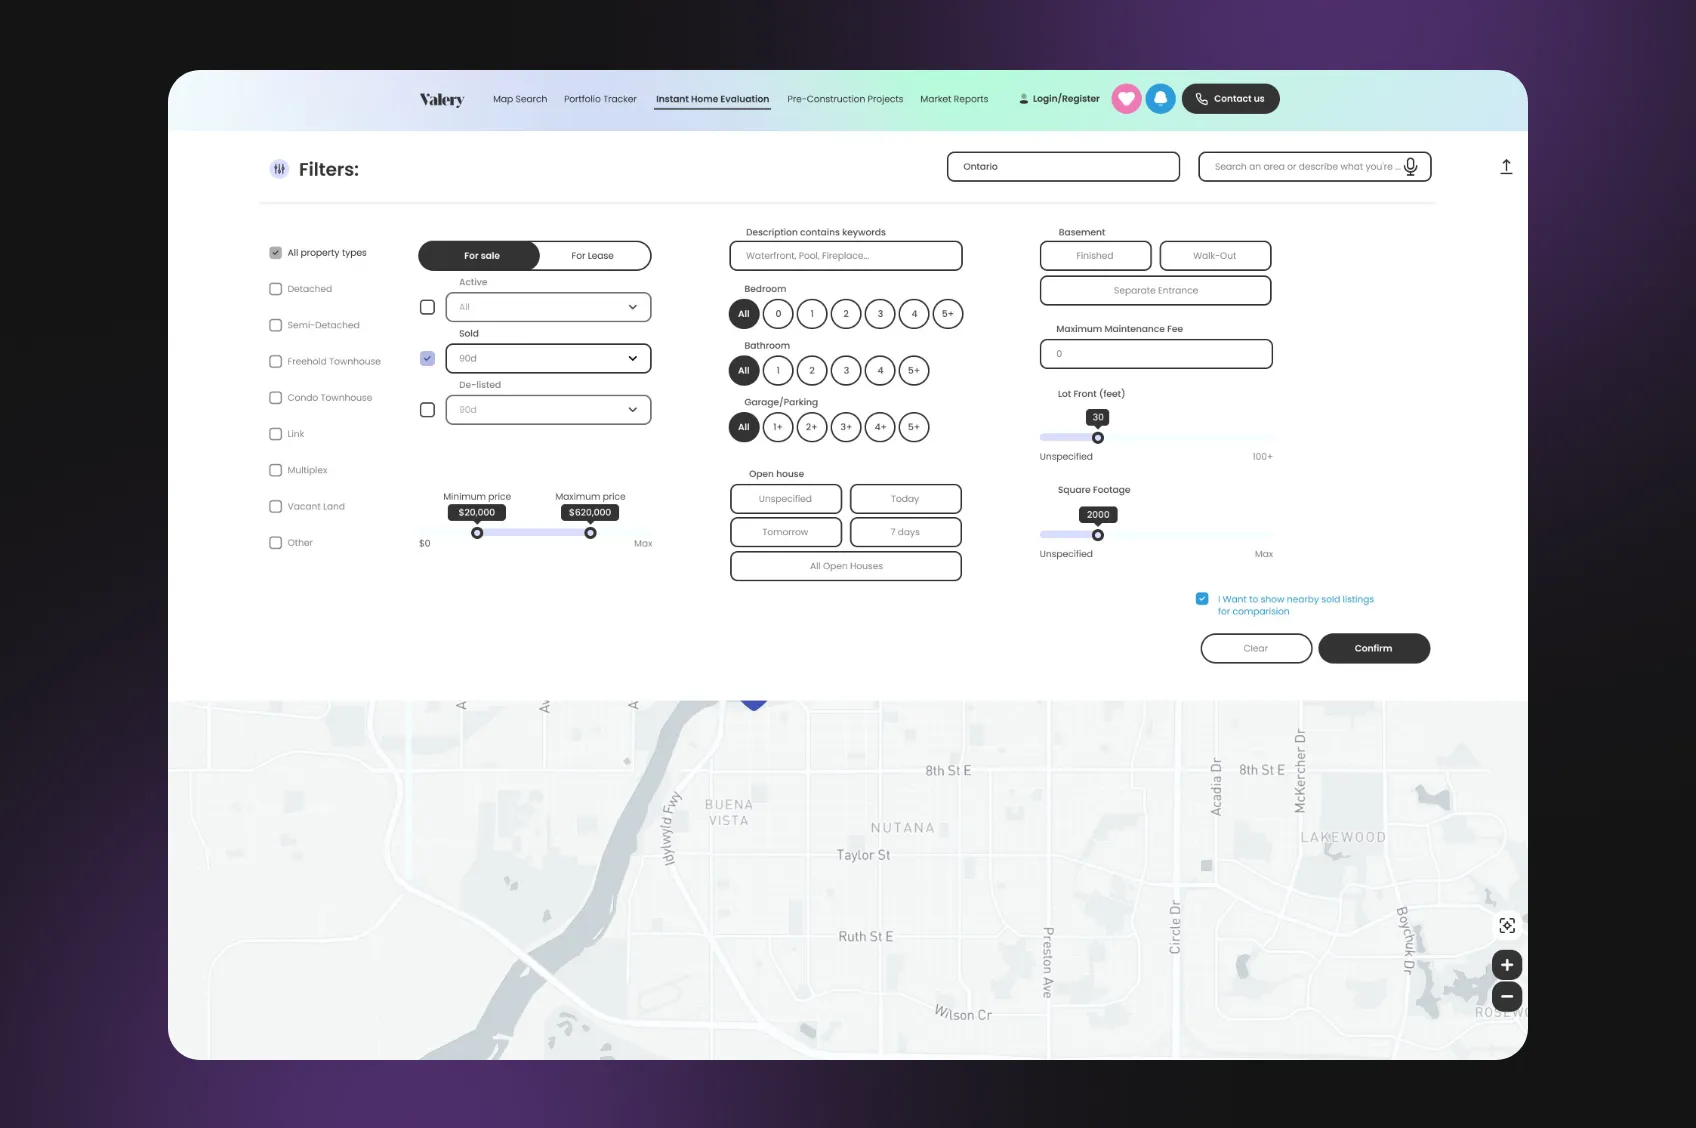Expand the Active status dropdown

[x=548, y=307]
